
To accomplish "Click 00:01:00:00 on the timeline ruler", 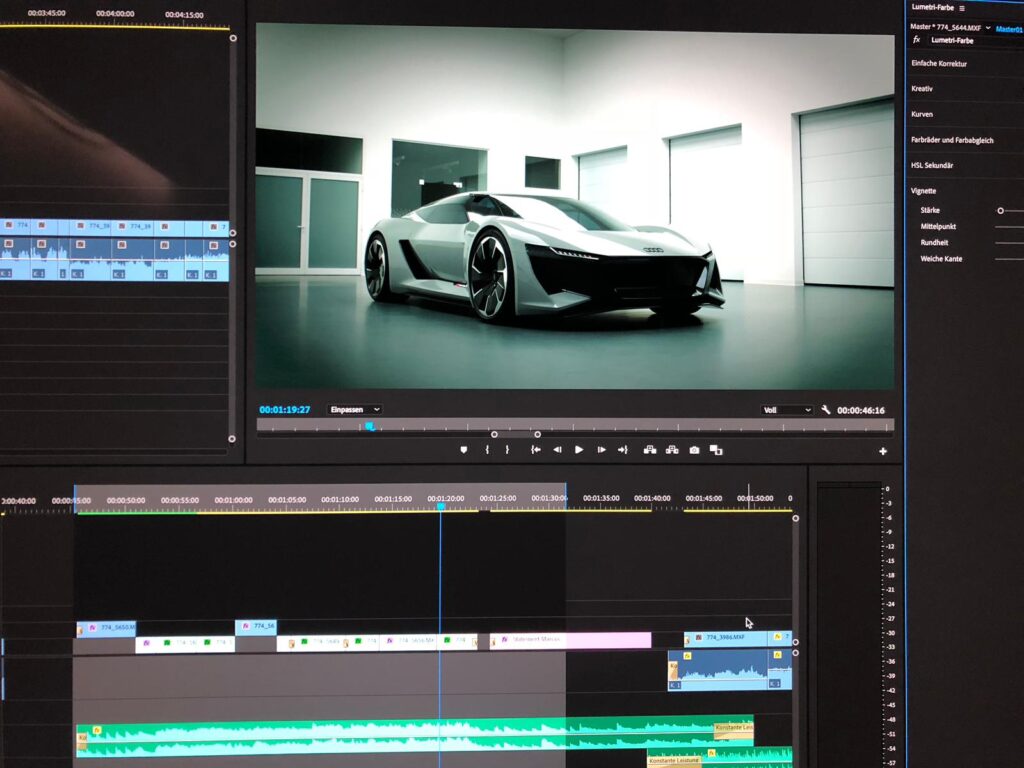I will 233,500.
